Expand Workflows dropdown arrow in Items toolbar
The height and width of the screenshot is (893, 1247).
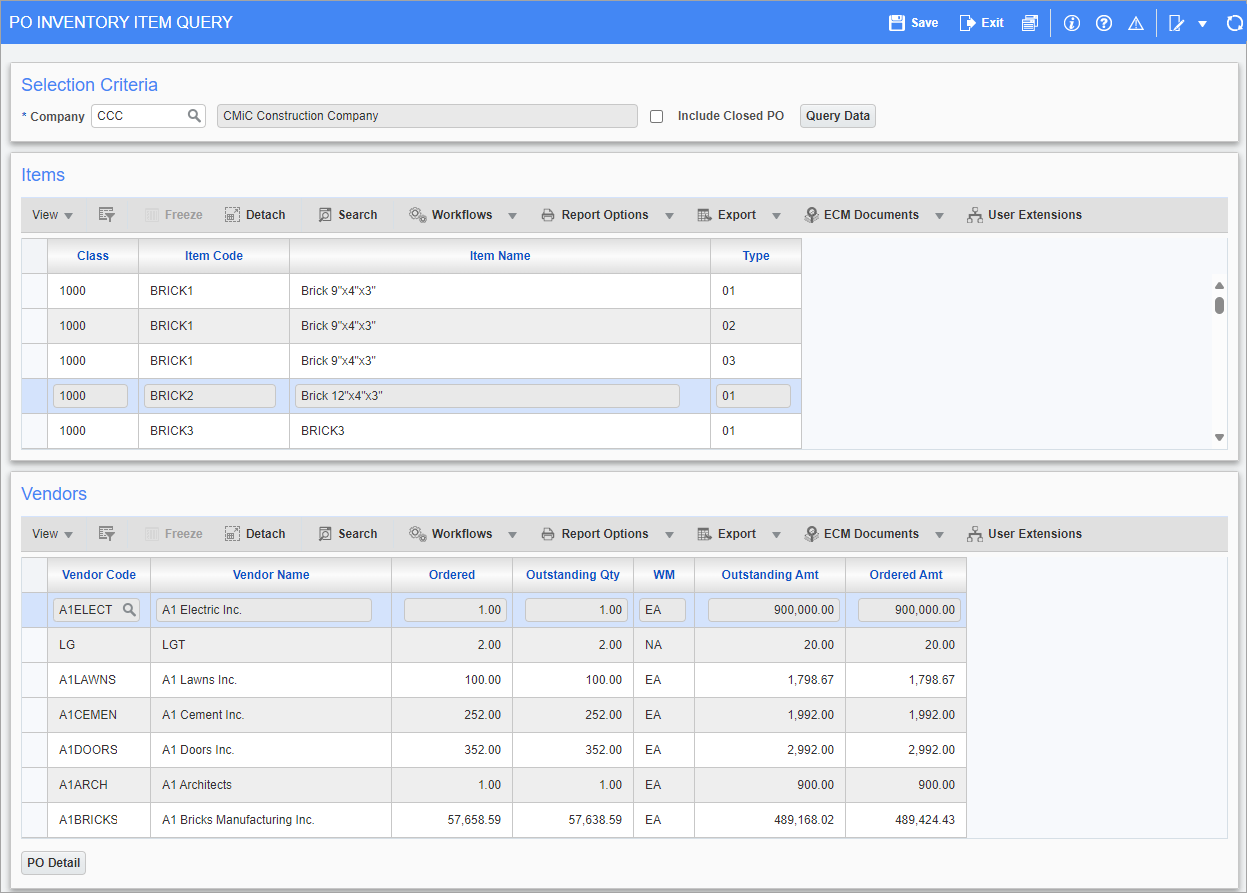tap(512, 216)
